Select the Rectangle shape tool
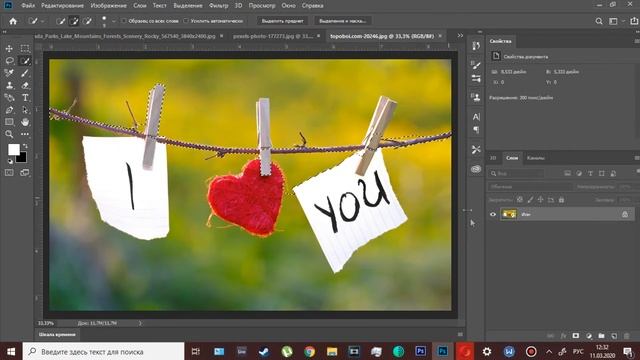Image resolution: width=640 pixels, height=360 pixels. (x=9, y=122)
